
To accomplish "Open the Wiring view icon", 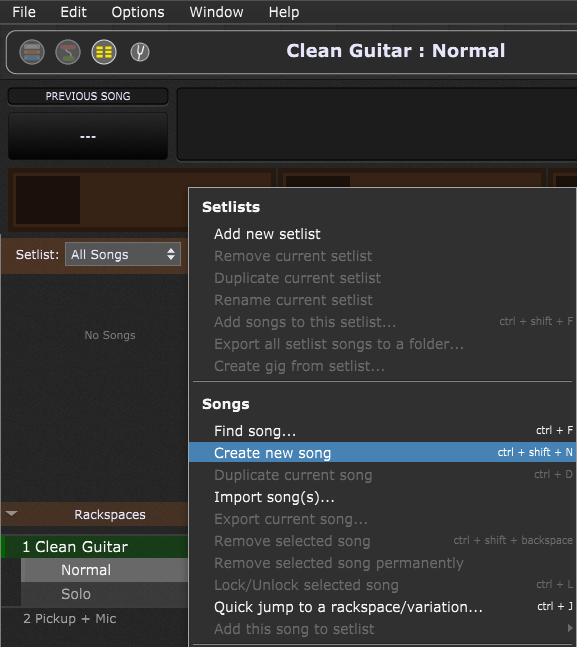I will pos(68,52).
